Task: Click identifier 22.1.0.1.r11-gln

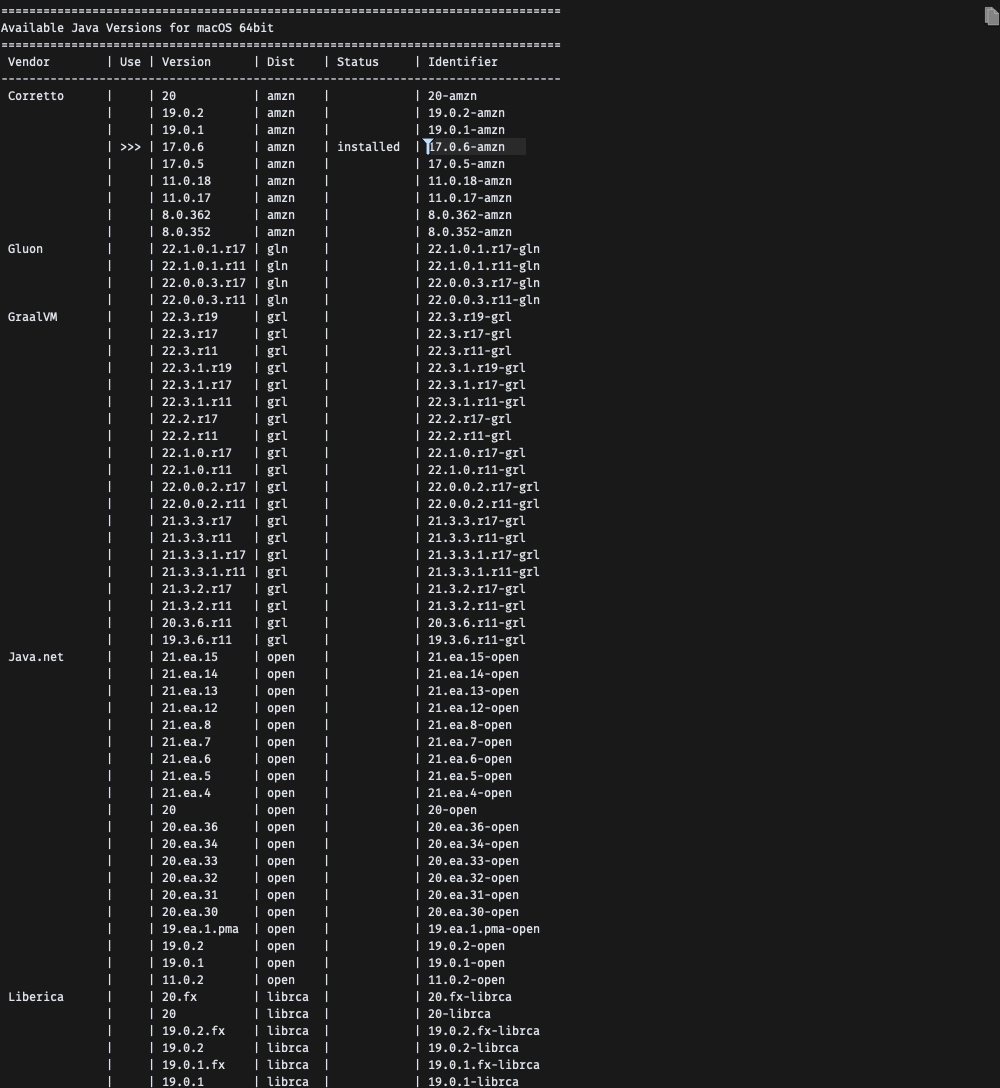Action: tap(484, 266)
